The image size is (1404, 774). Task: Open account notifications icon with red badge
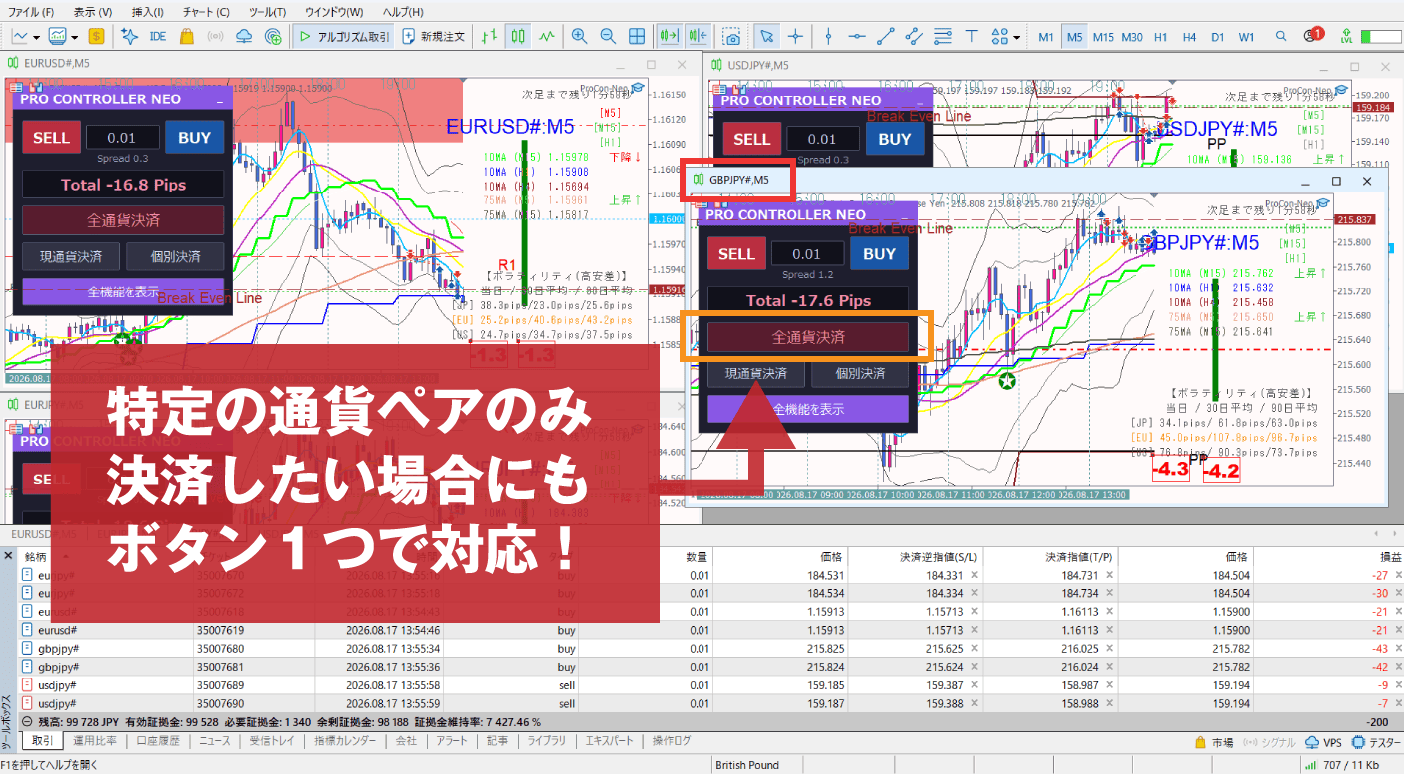coord(1313,36)
